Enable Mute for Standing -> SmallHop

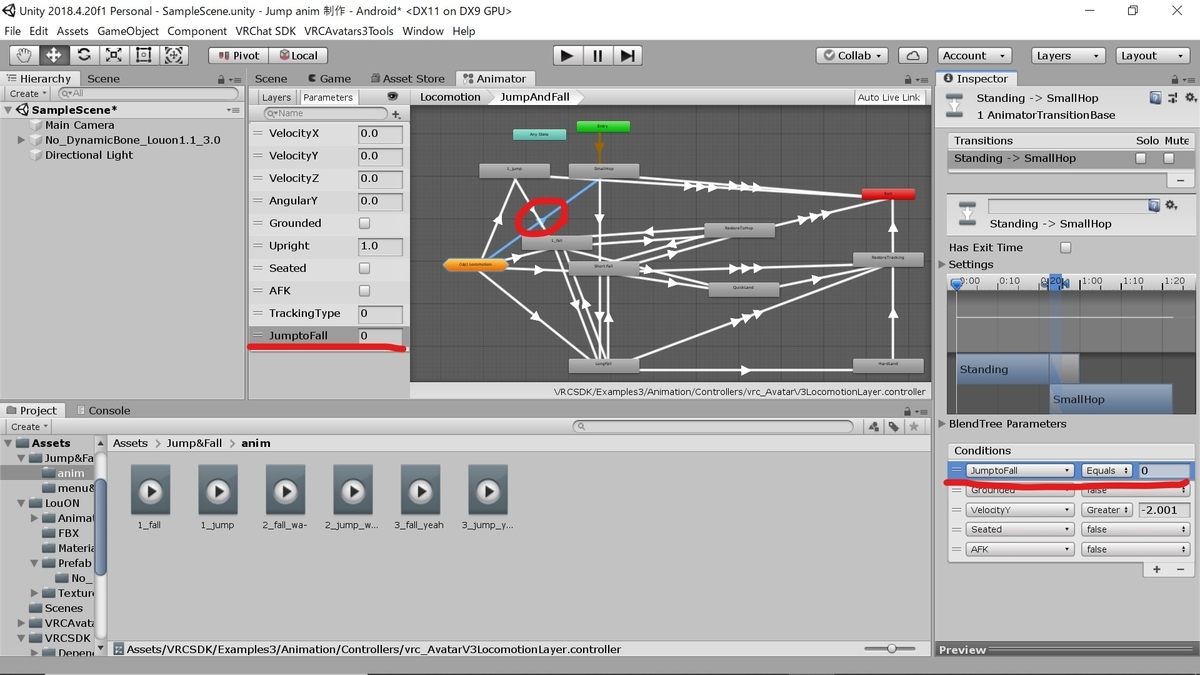click(1168, 158)
